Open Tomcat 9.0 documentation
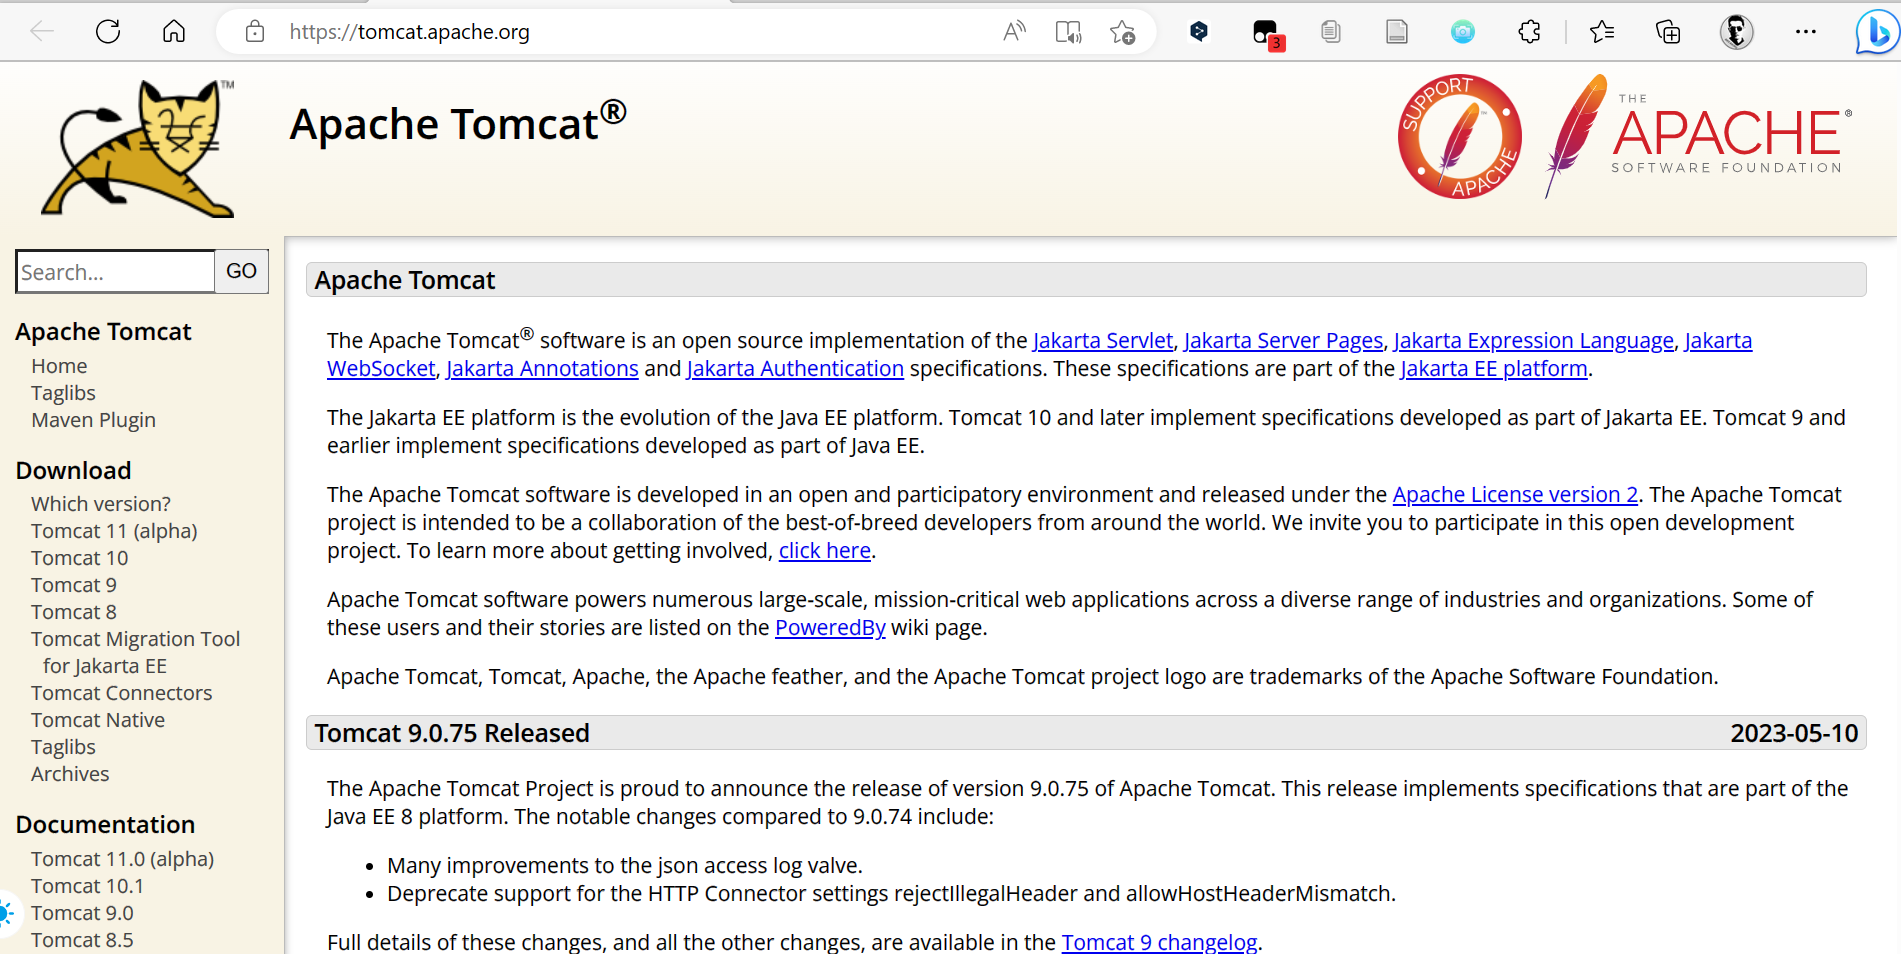This screenshot has height=954, width=1901. 82,913
